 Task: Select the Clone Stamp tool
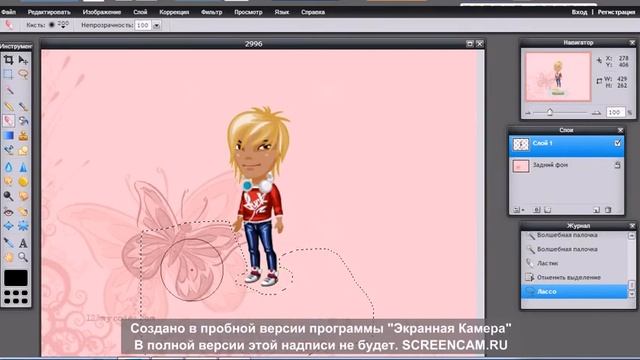[x=23, y=136]
